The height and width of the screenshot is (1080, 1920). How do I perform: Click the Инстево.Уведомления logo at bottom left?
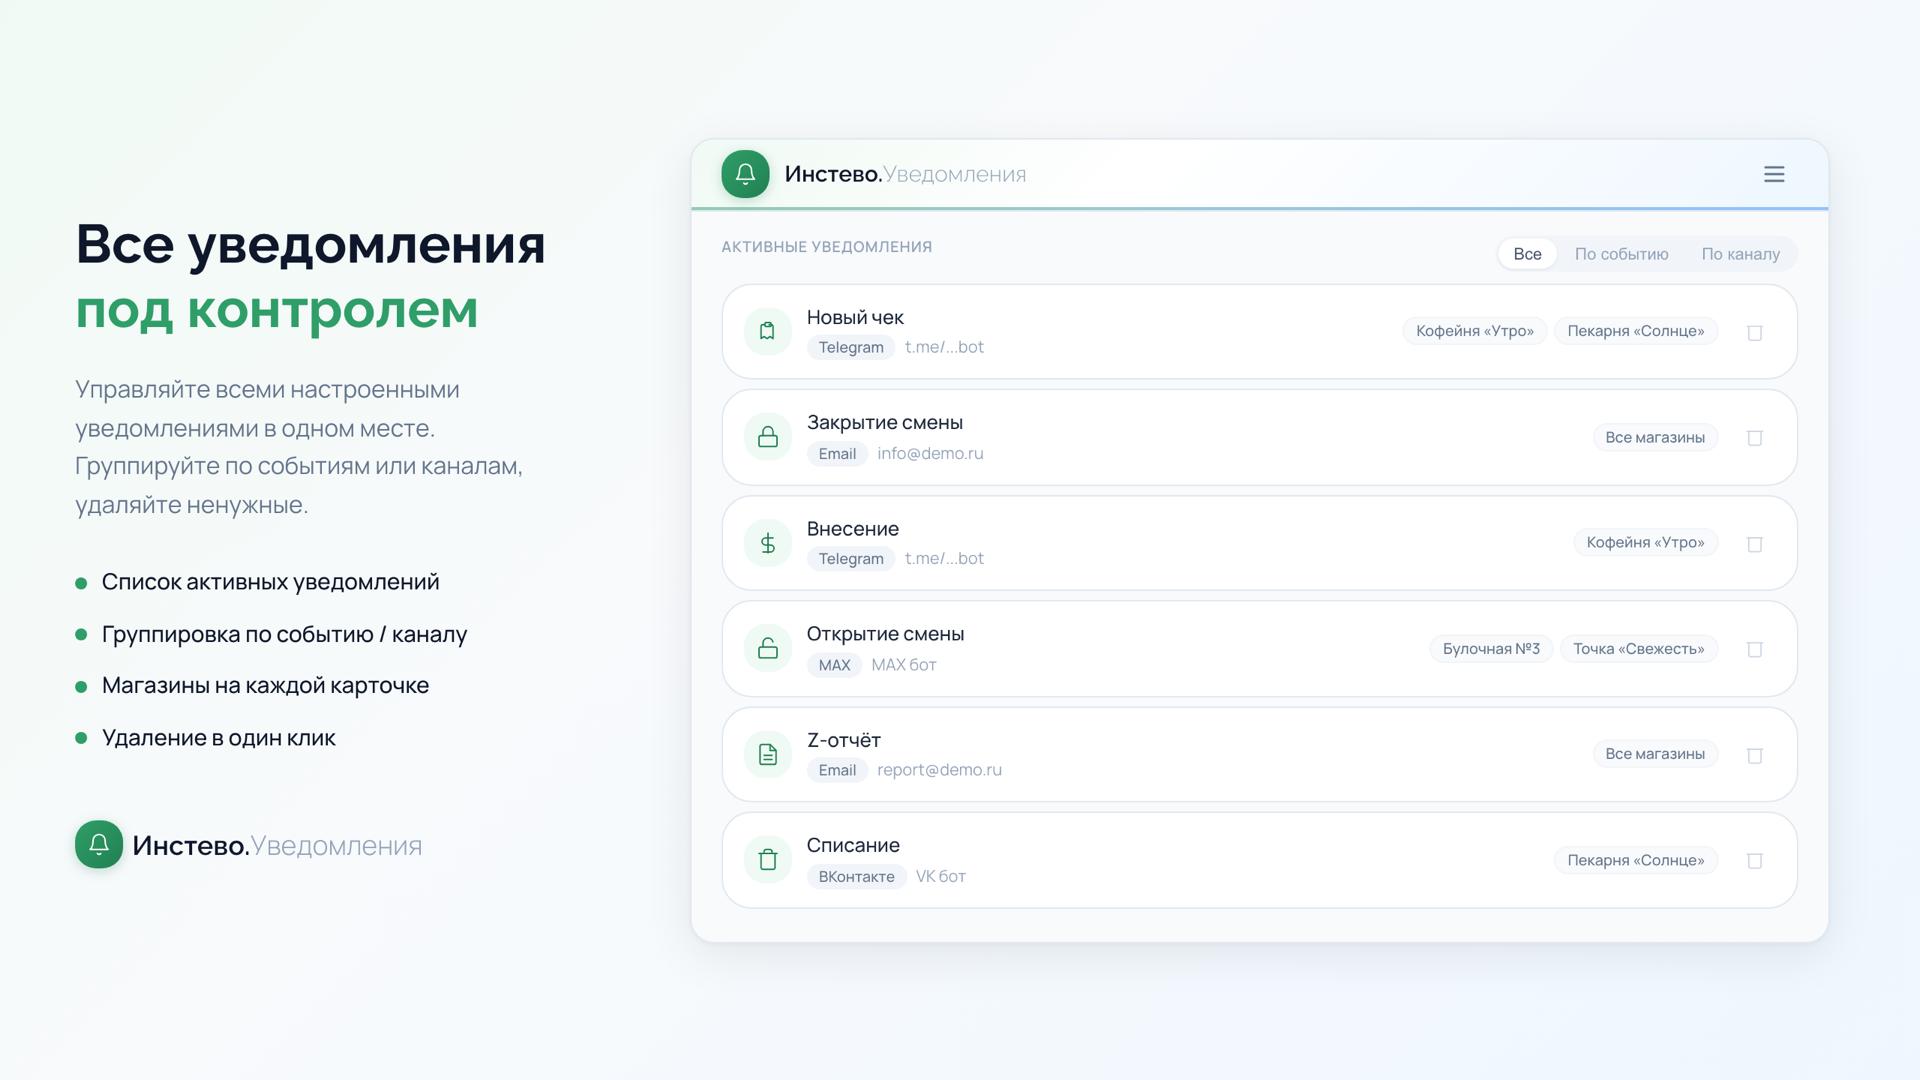point(249,845)
